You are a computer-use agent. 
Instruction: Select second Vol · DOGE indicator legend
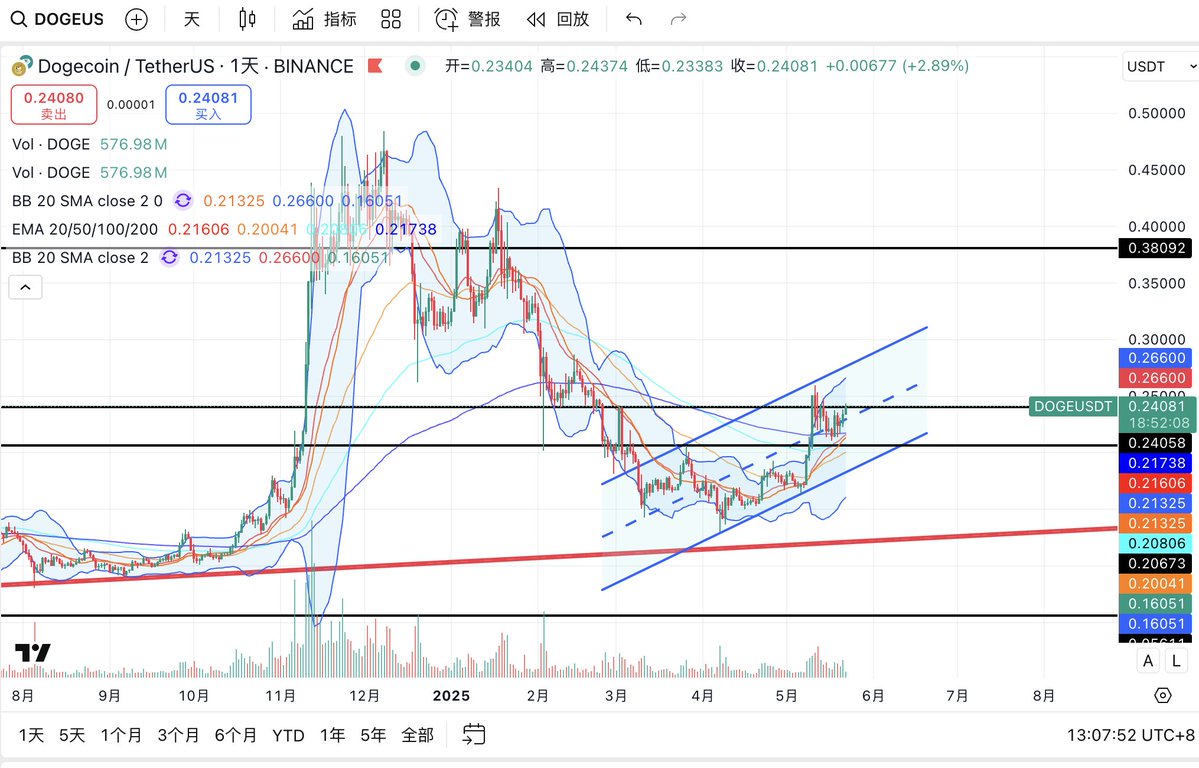pos(51,172)
